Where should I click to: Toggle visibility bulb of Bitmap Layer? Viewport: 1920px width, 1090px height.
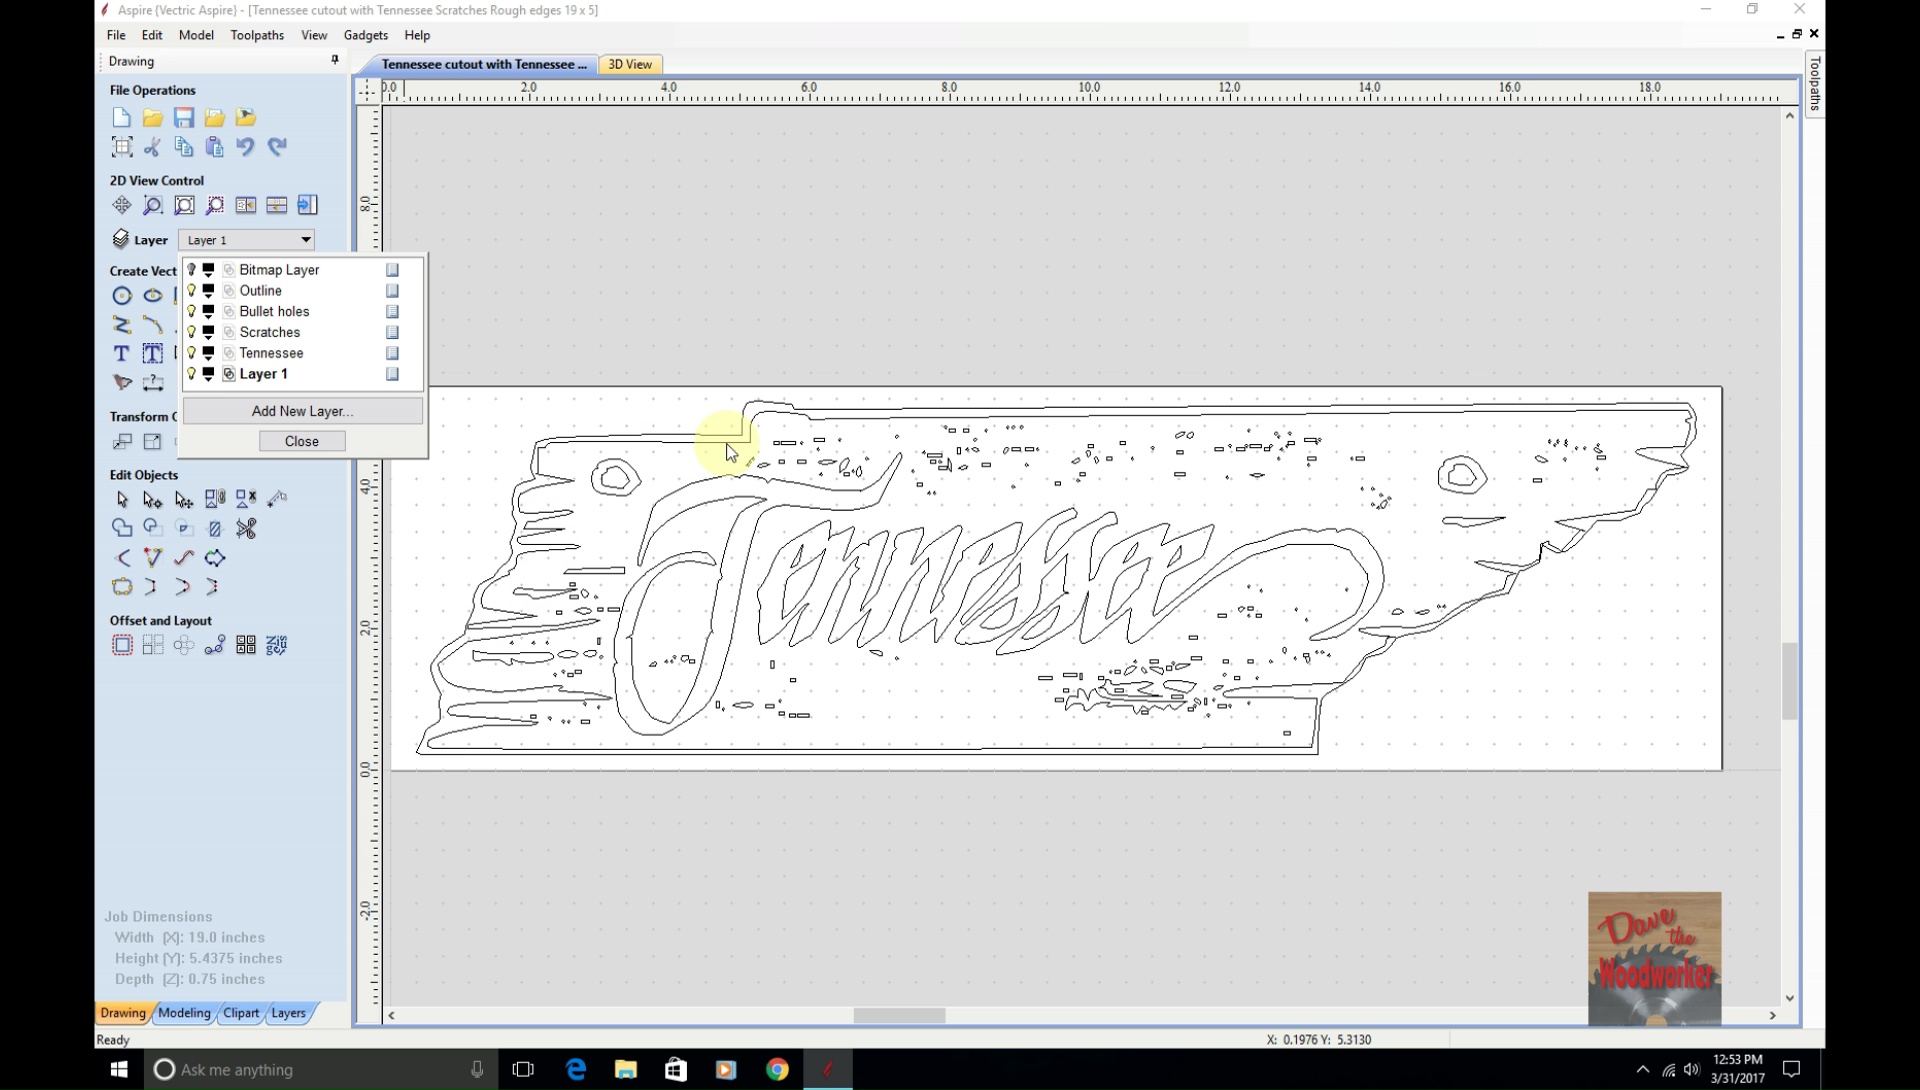tap(192, 270)
